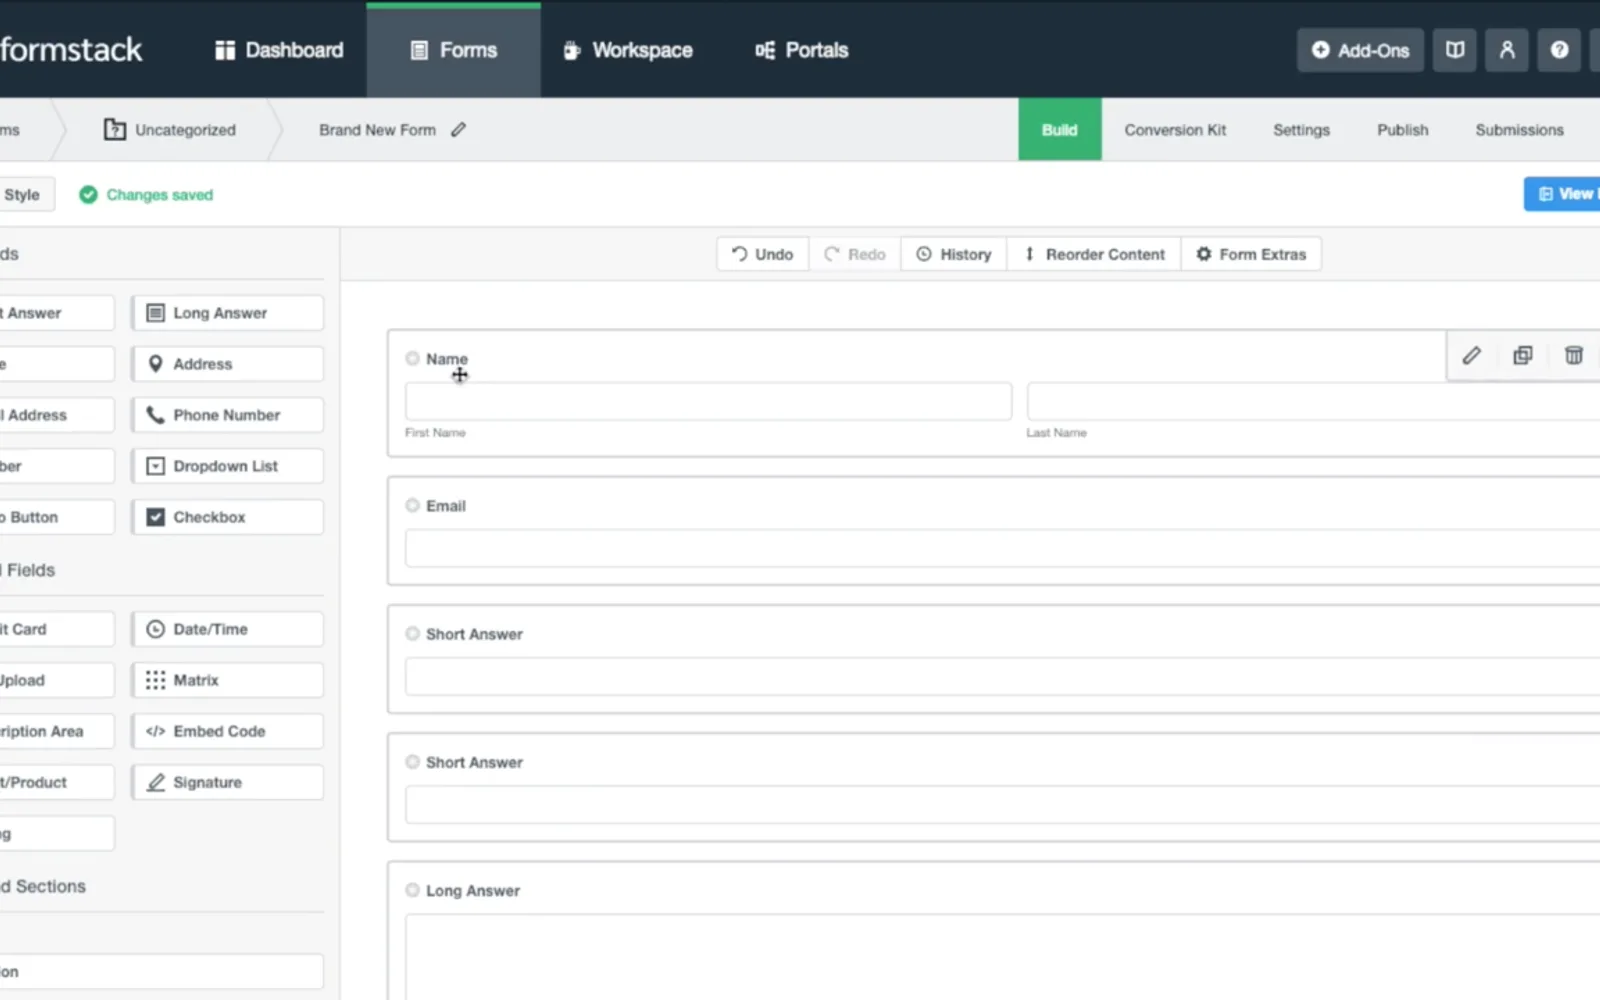Open the Uncategorized folder breadcrumb
Screen dimensions: 1600x1000
pos(170,130)
